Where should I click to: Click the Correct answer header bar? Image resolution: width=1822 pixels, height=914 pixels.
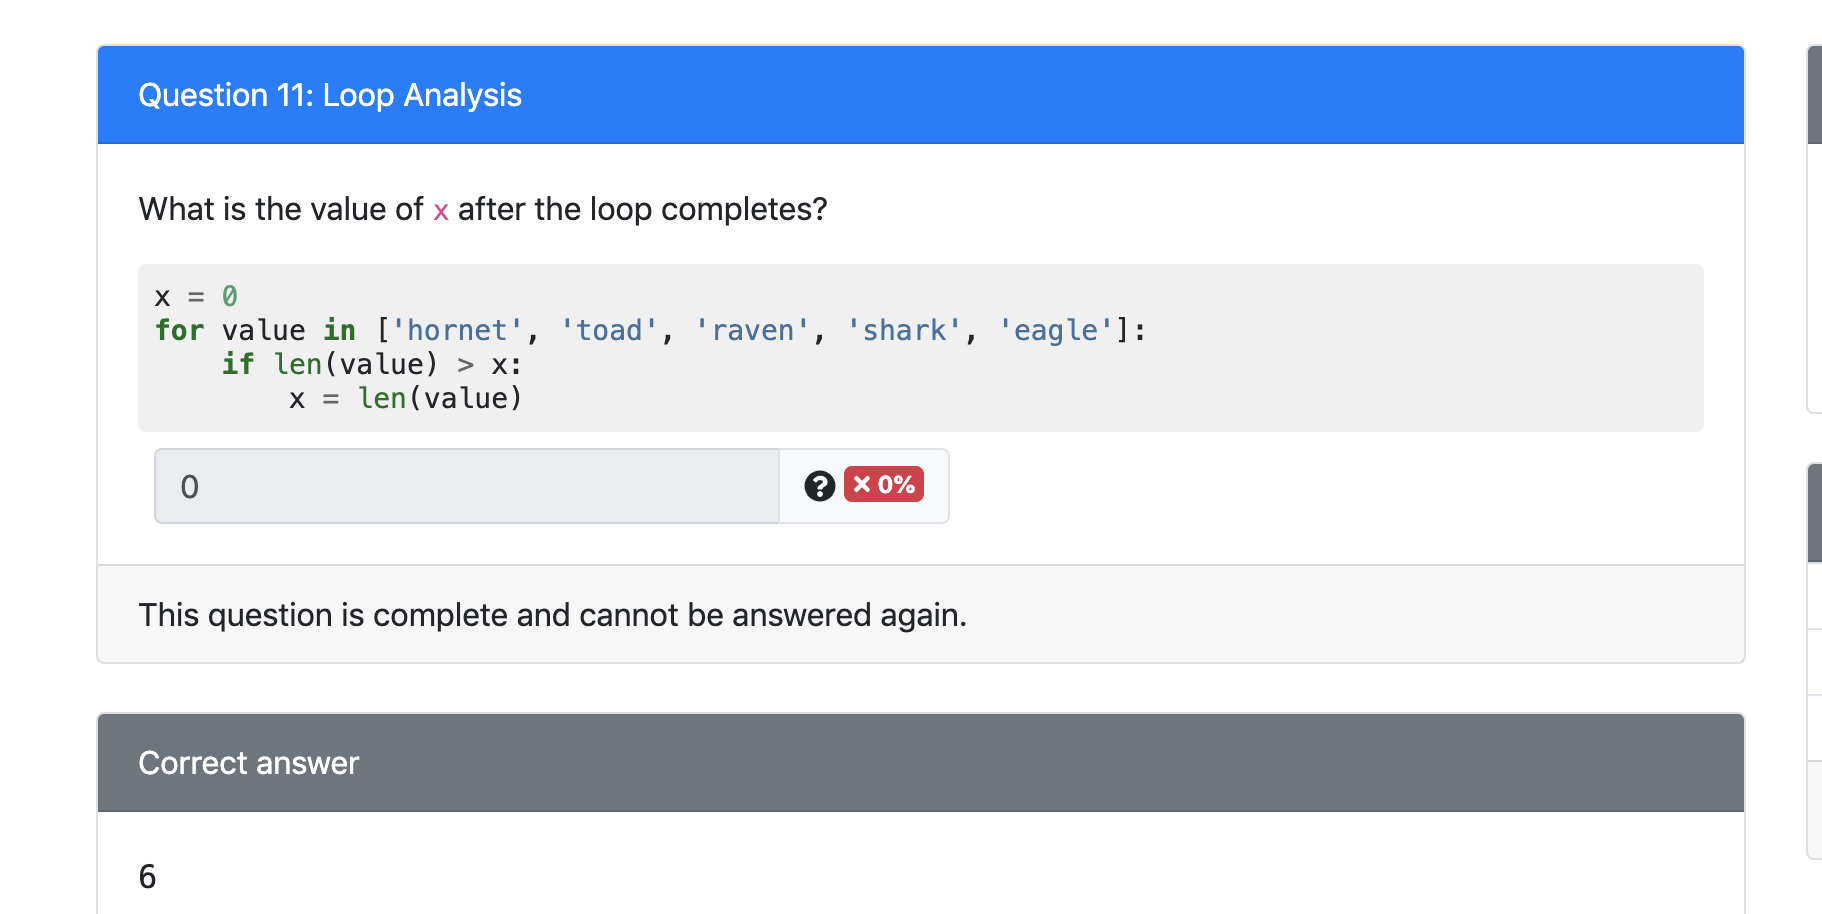(x=248, y=763)
